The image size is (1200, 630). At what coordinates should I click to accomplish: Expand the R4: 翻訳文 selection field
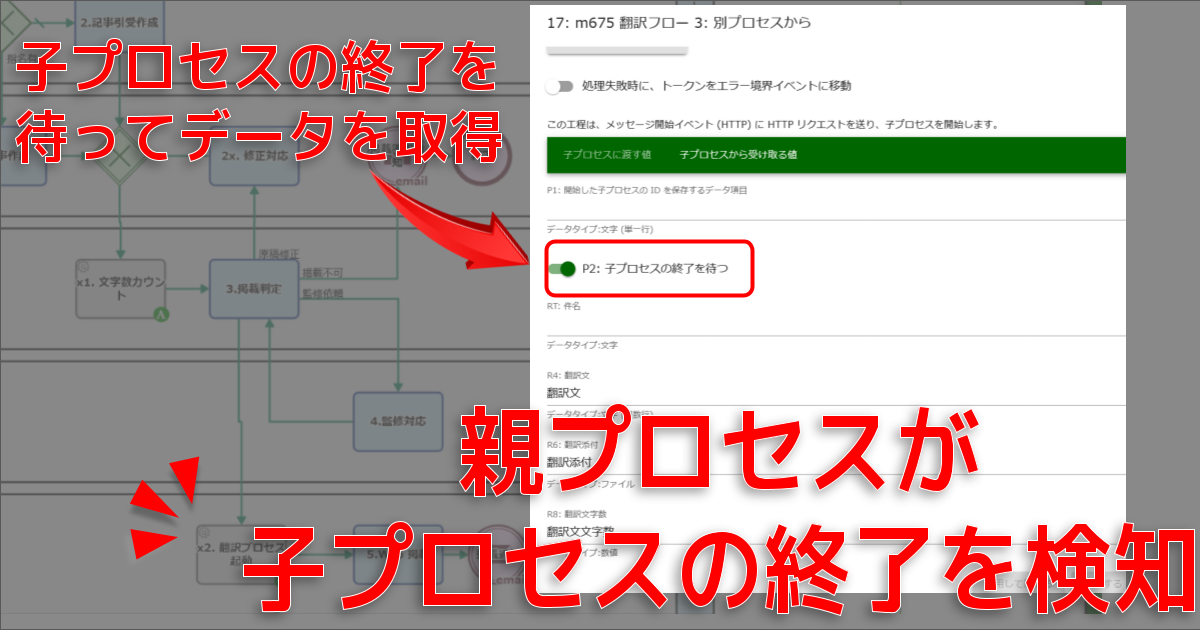click(836, 393)
